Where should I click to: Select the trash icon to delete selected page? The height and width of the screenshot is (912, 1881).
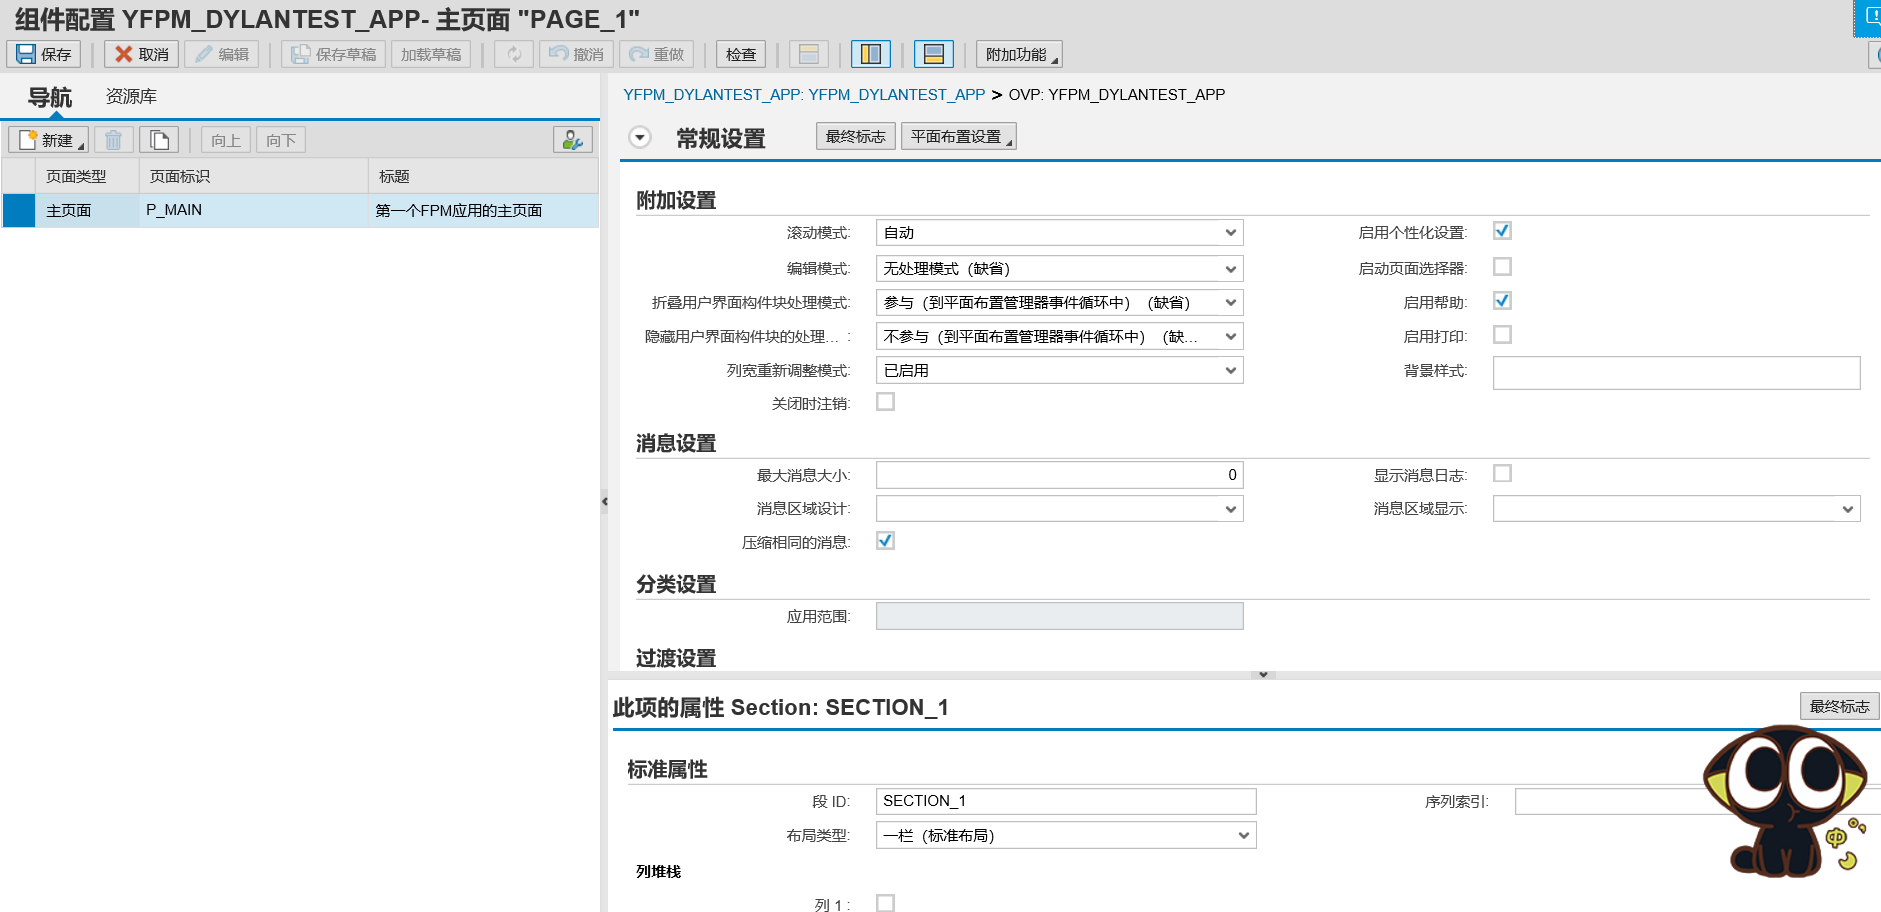[x=113, y=139]
